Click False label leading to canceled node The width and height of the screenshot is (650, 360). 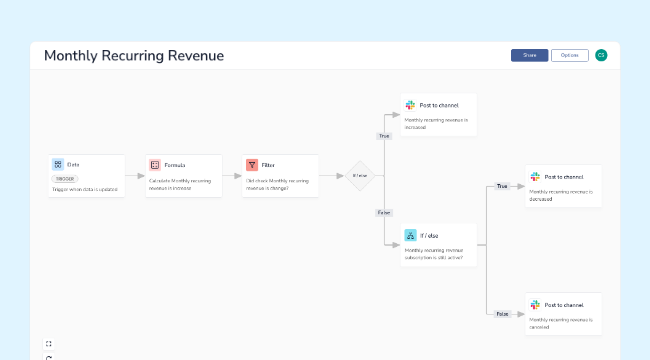[502, 314]
